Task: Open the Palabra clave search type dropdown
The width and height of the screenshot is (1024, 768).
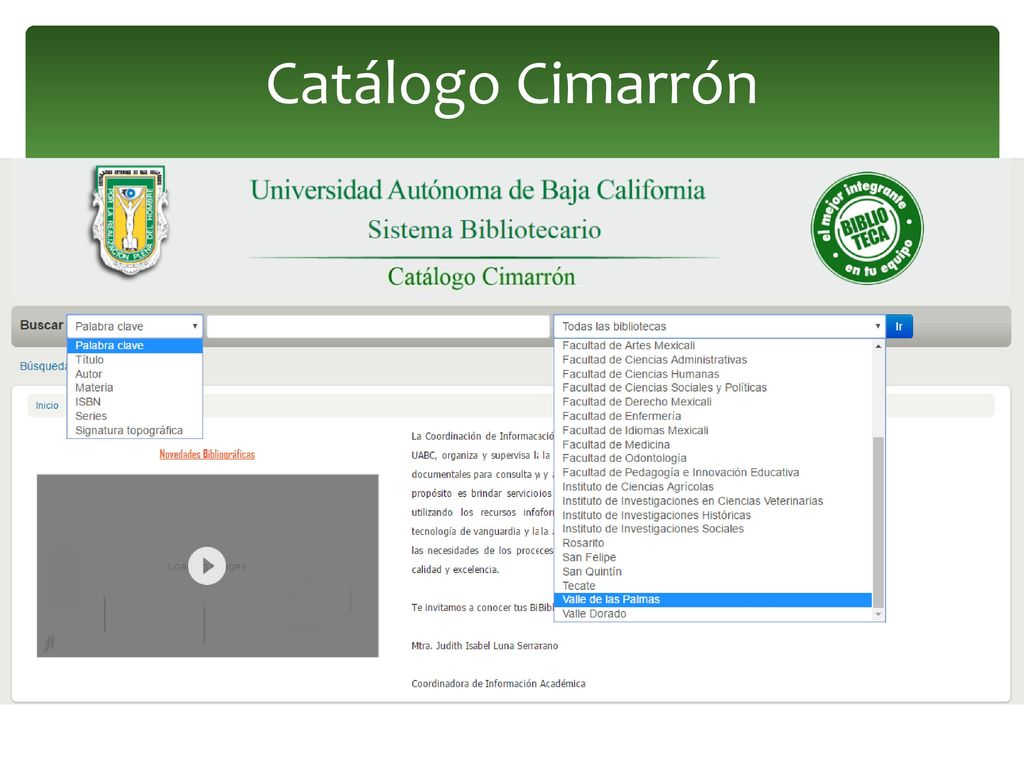Action: (x=135, y=326)
